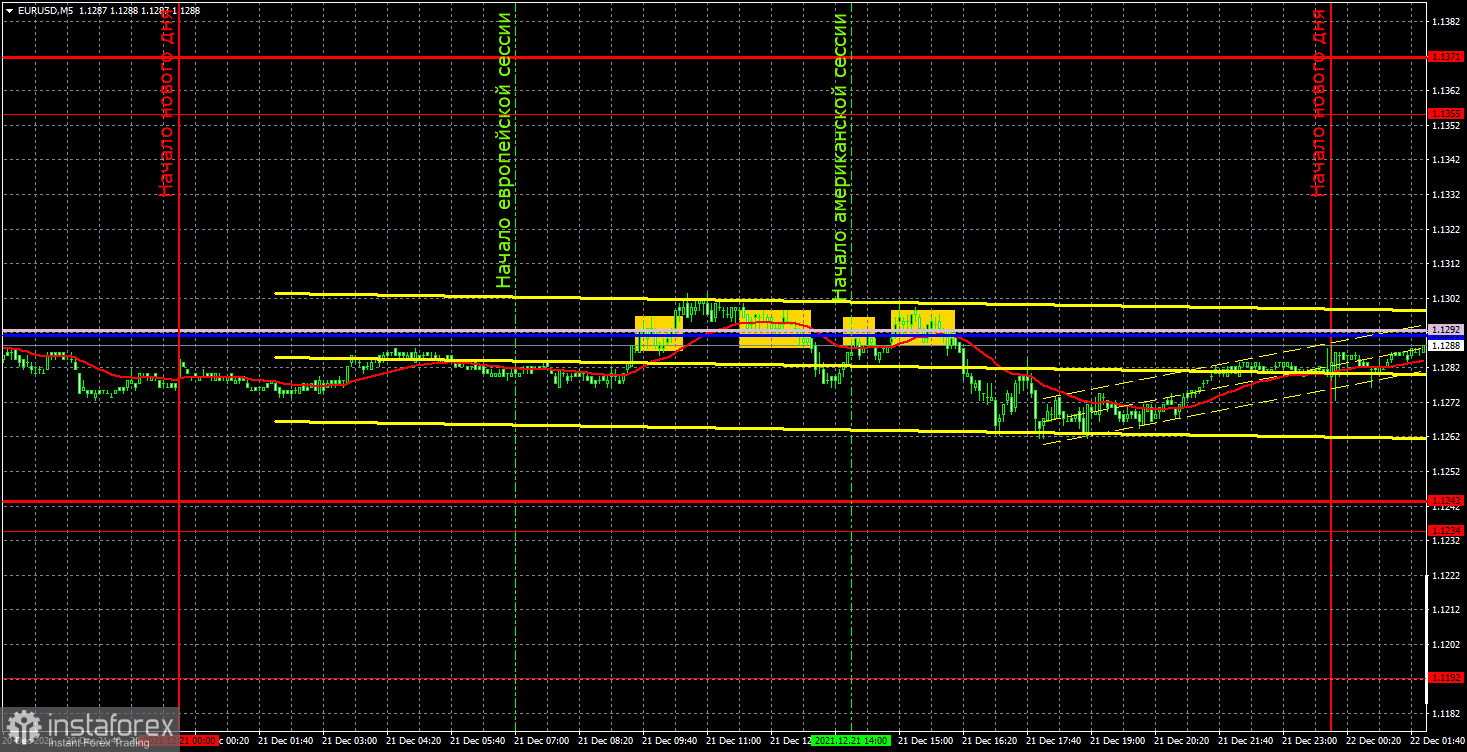Select the 'Начало американской сессии' vertical label
This screenshot has width=1467, height=752.
[840, 157]
